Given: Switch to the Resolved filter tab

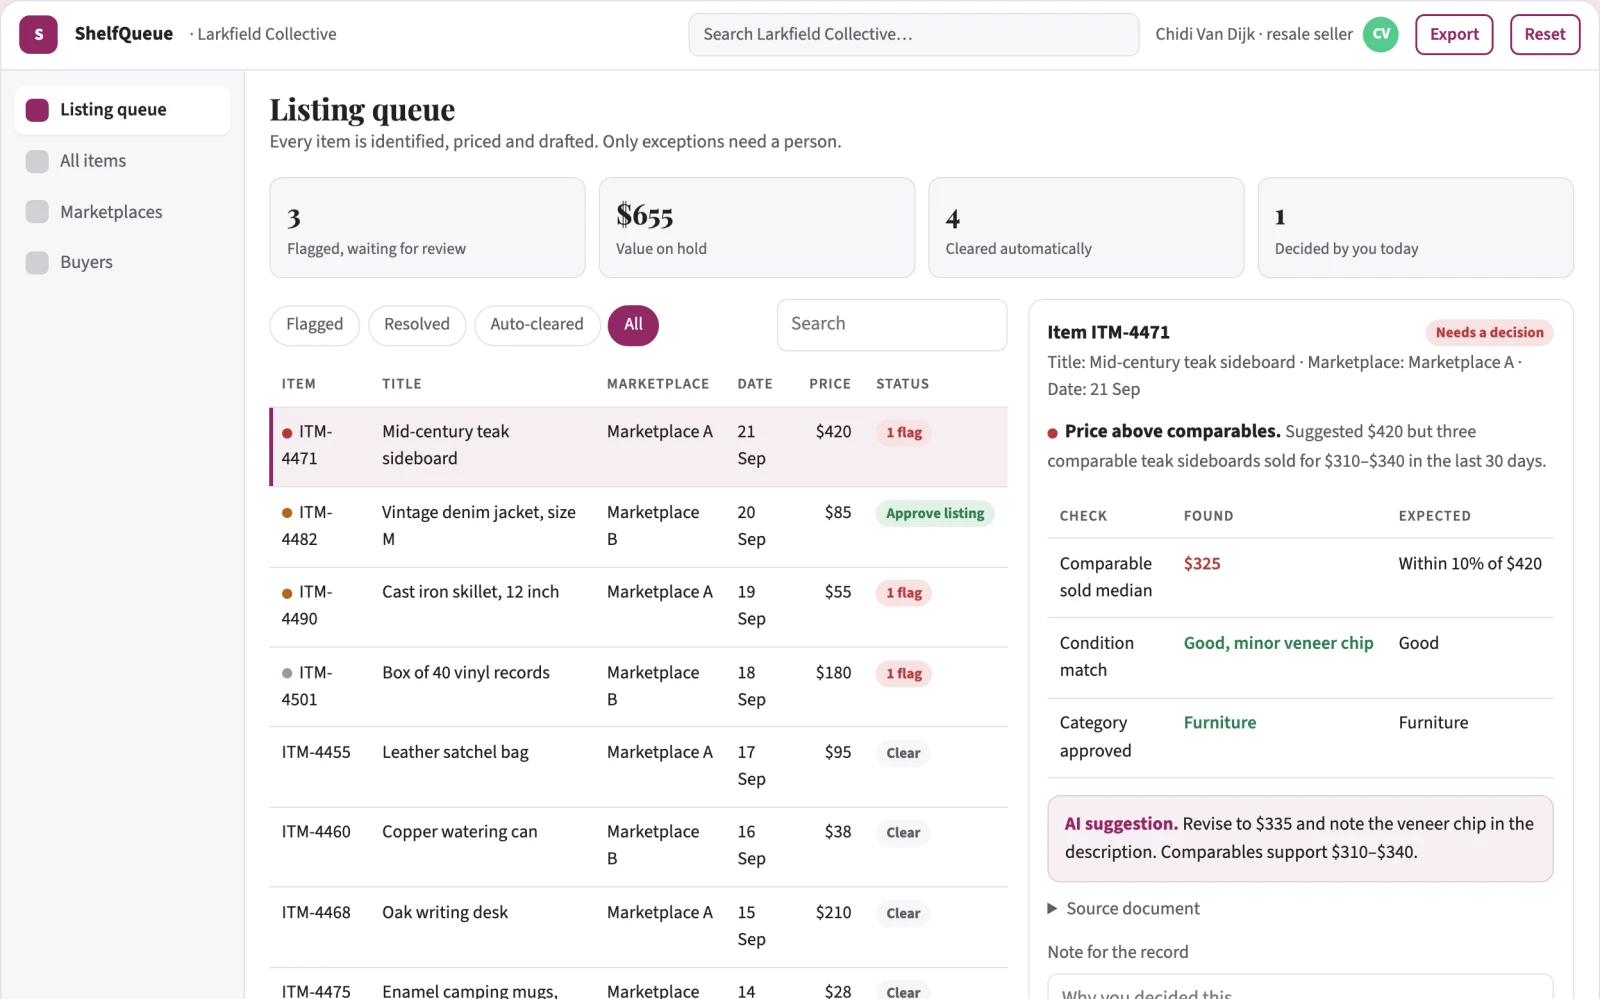Looking at the screenshot, I should (417, 325).
